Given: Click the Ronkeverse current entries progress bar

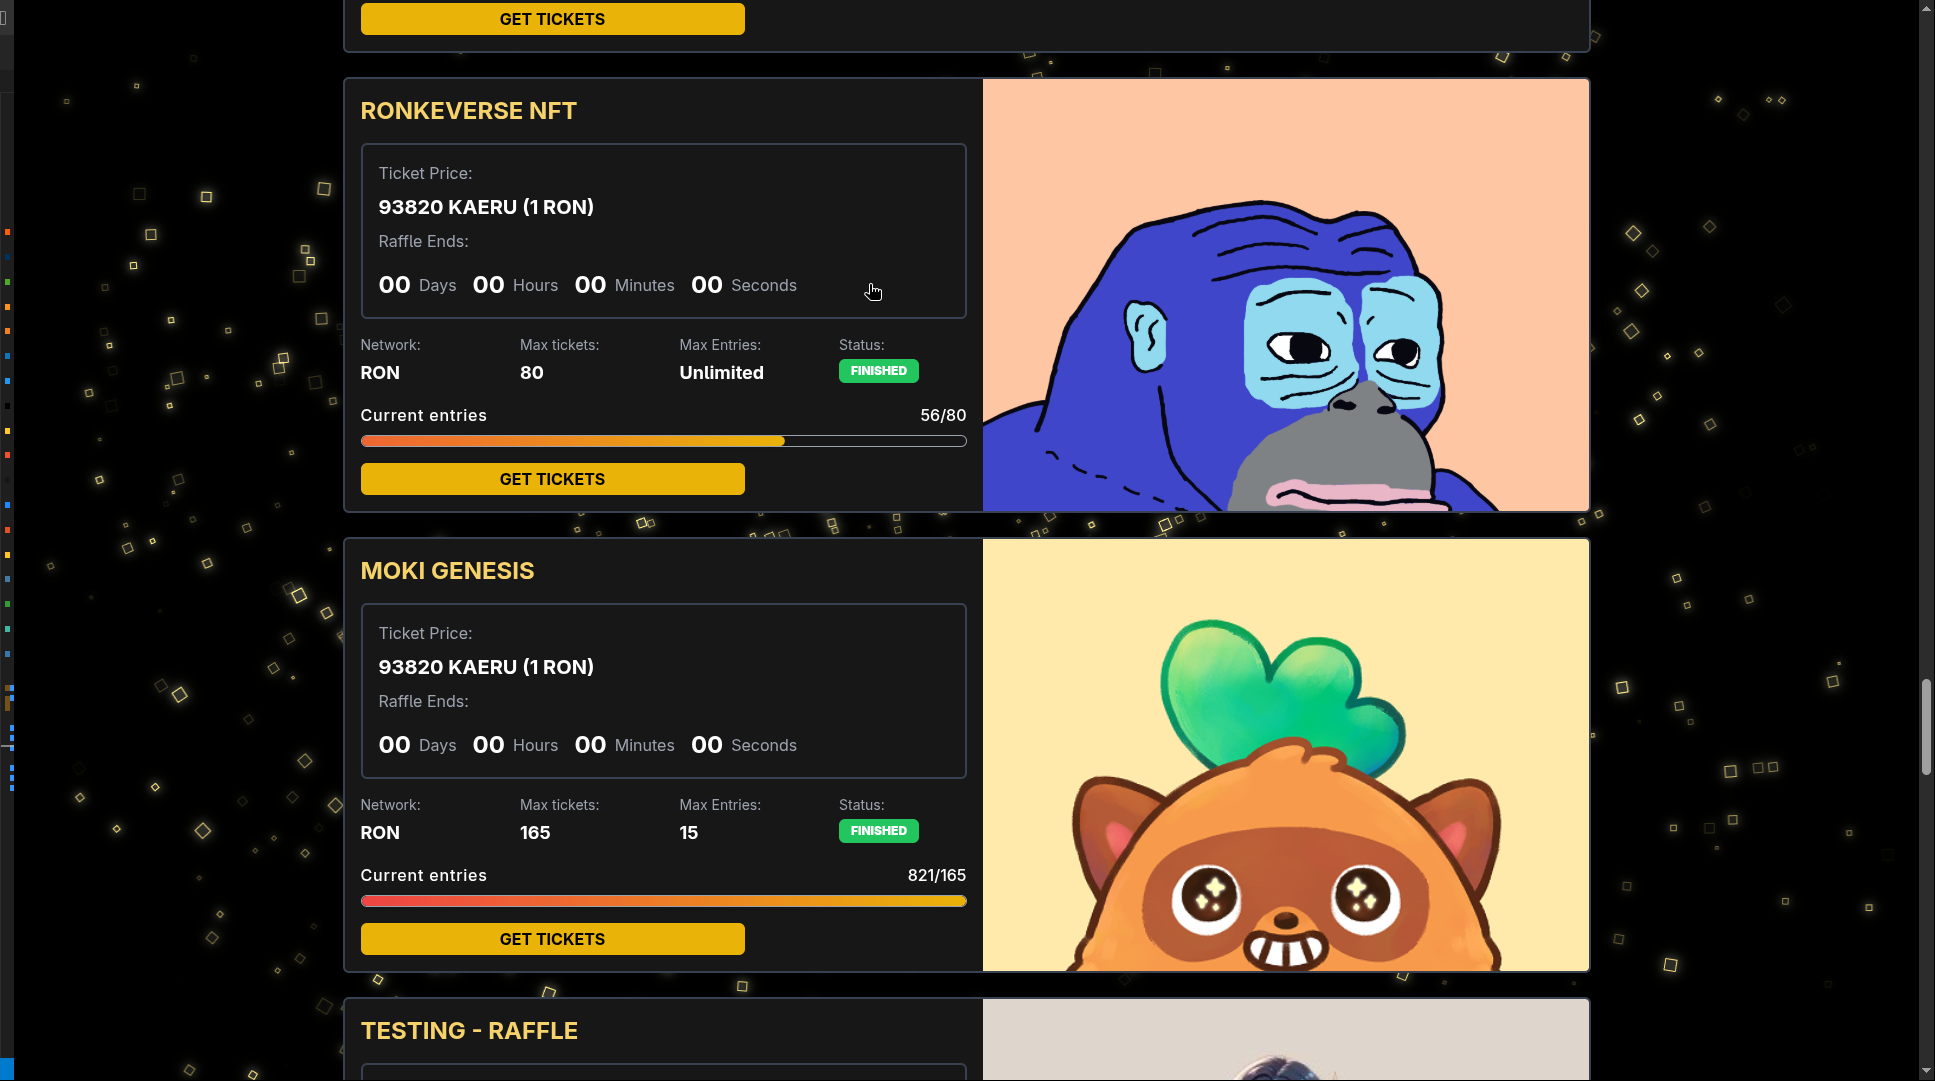Looking at the screenshot, I should click(x=663, y=441).
